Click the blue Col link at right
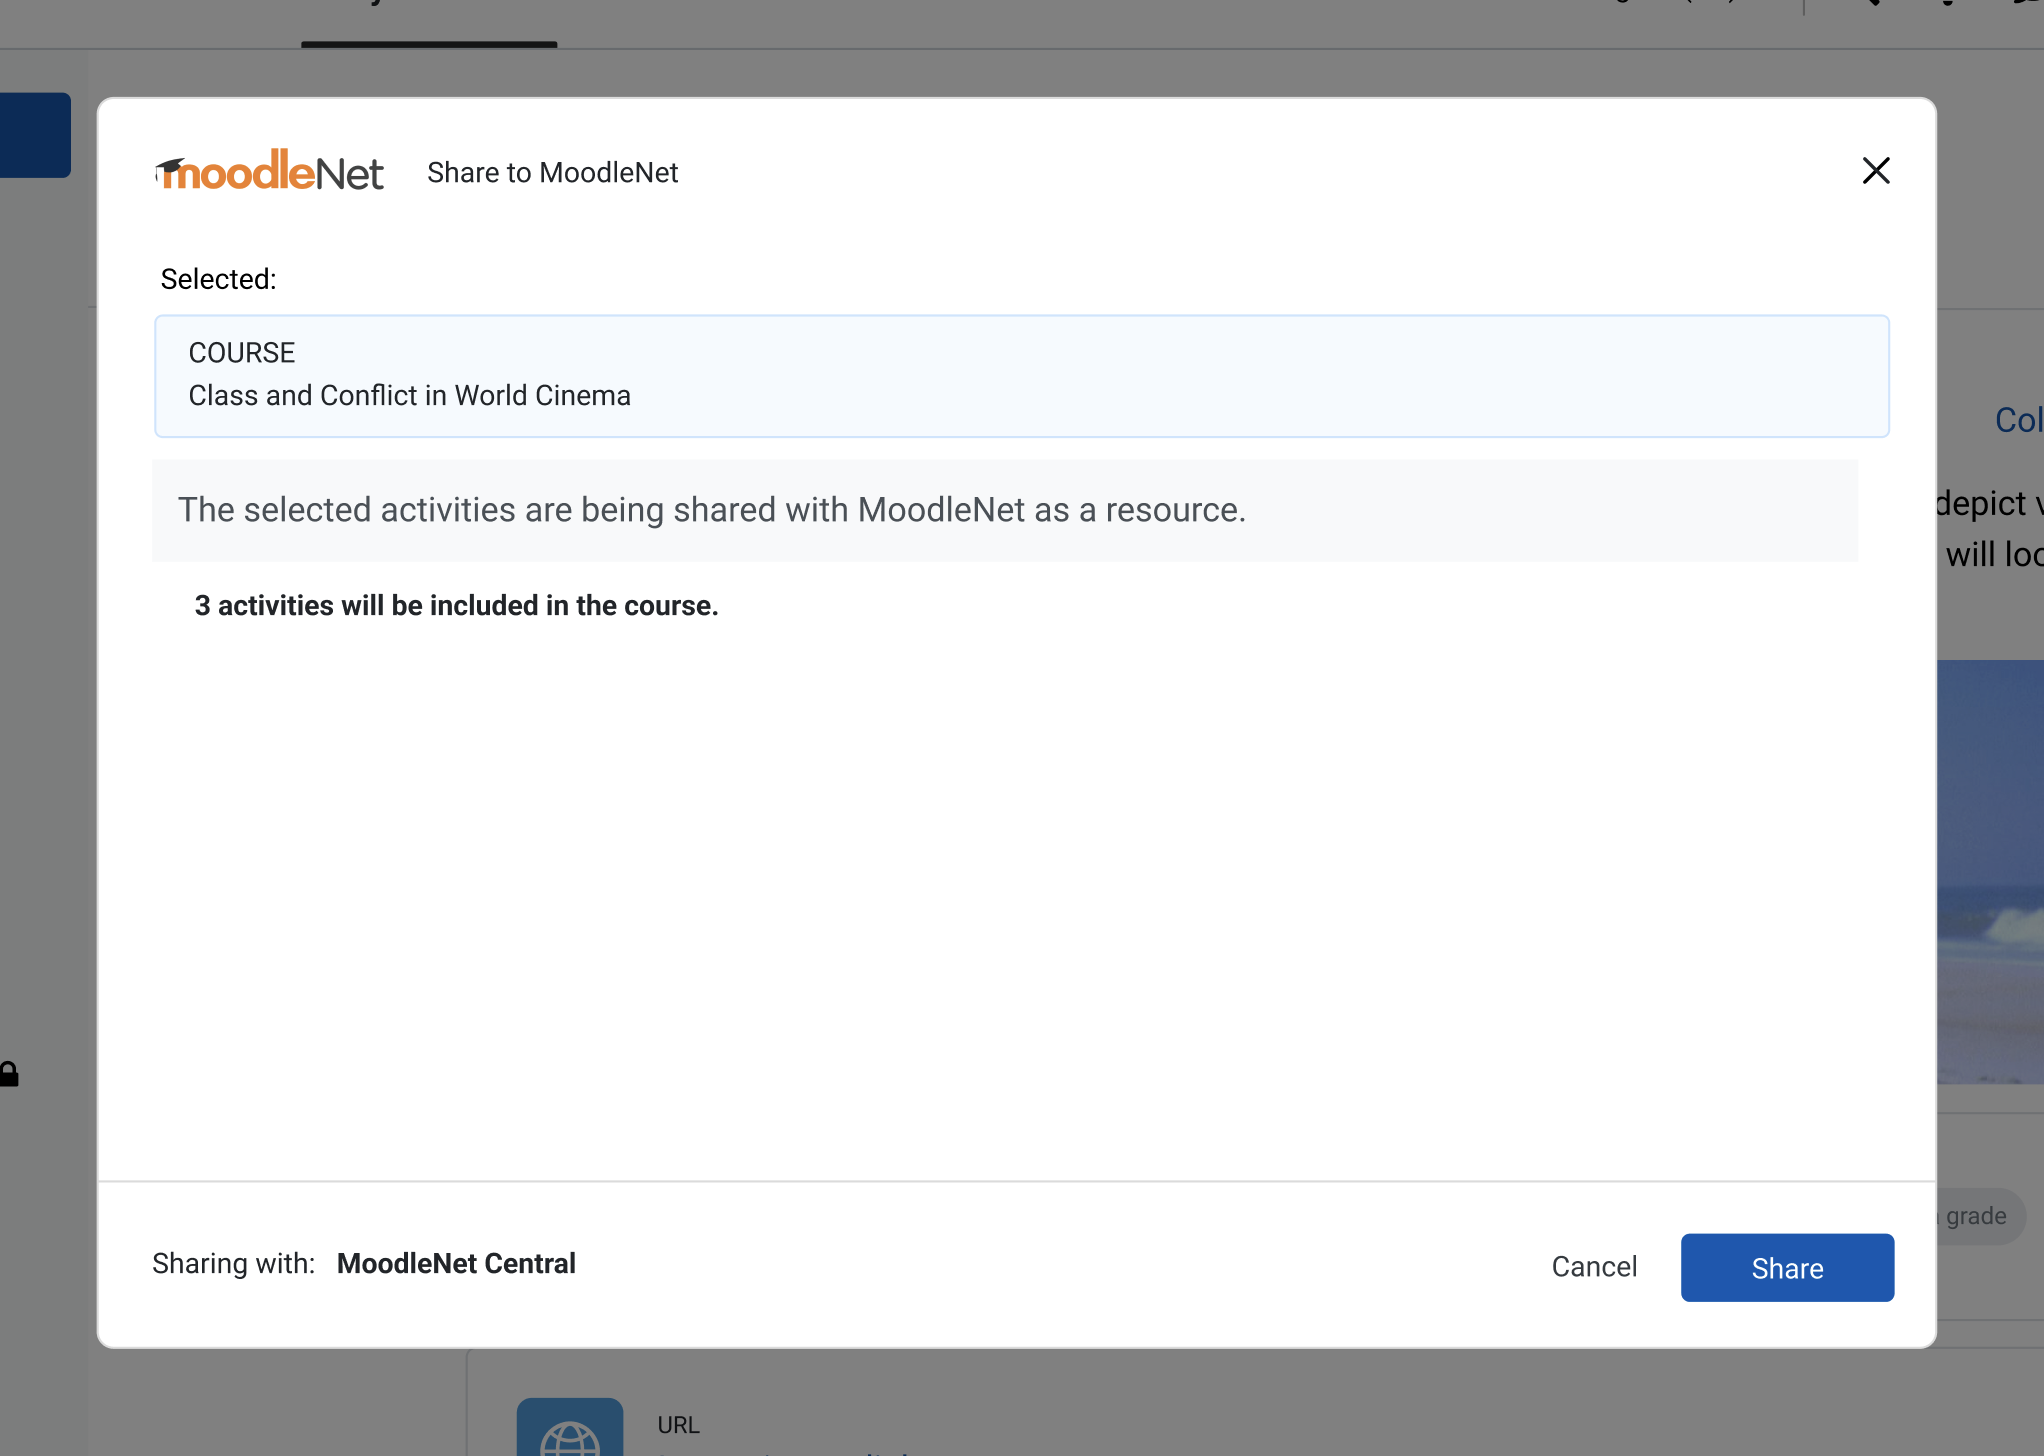The width and height of the screenshot is (2044, 1456). tap(2018, 419)
